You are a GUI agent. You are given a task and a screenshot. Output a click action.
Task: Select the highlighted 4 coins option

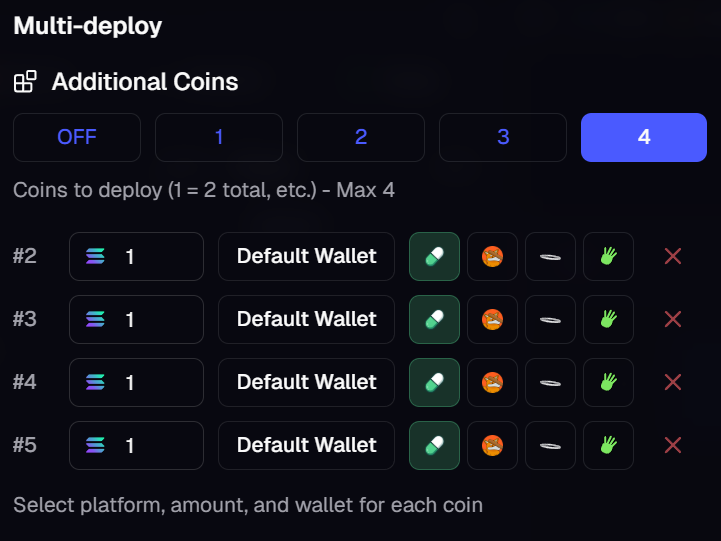coord(644,137)
